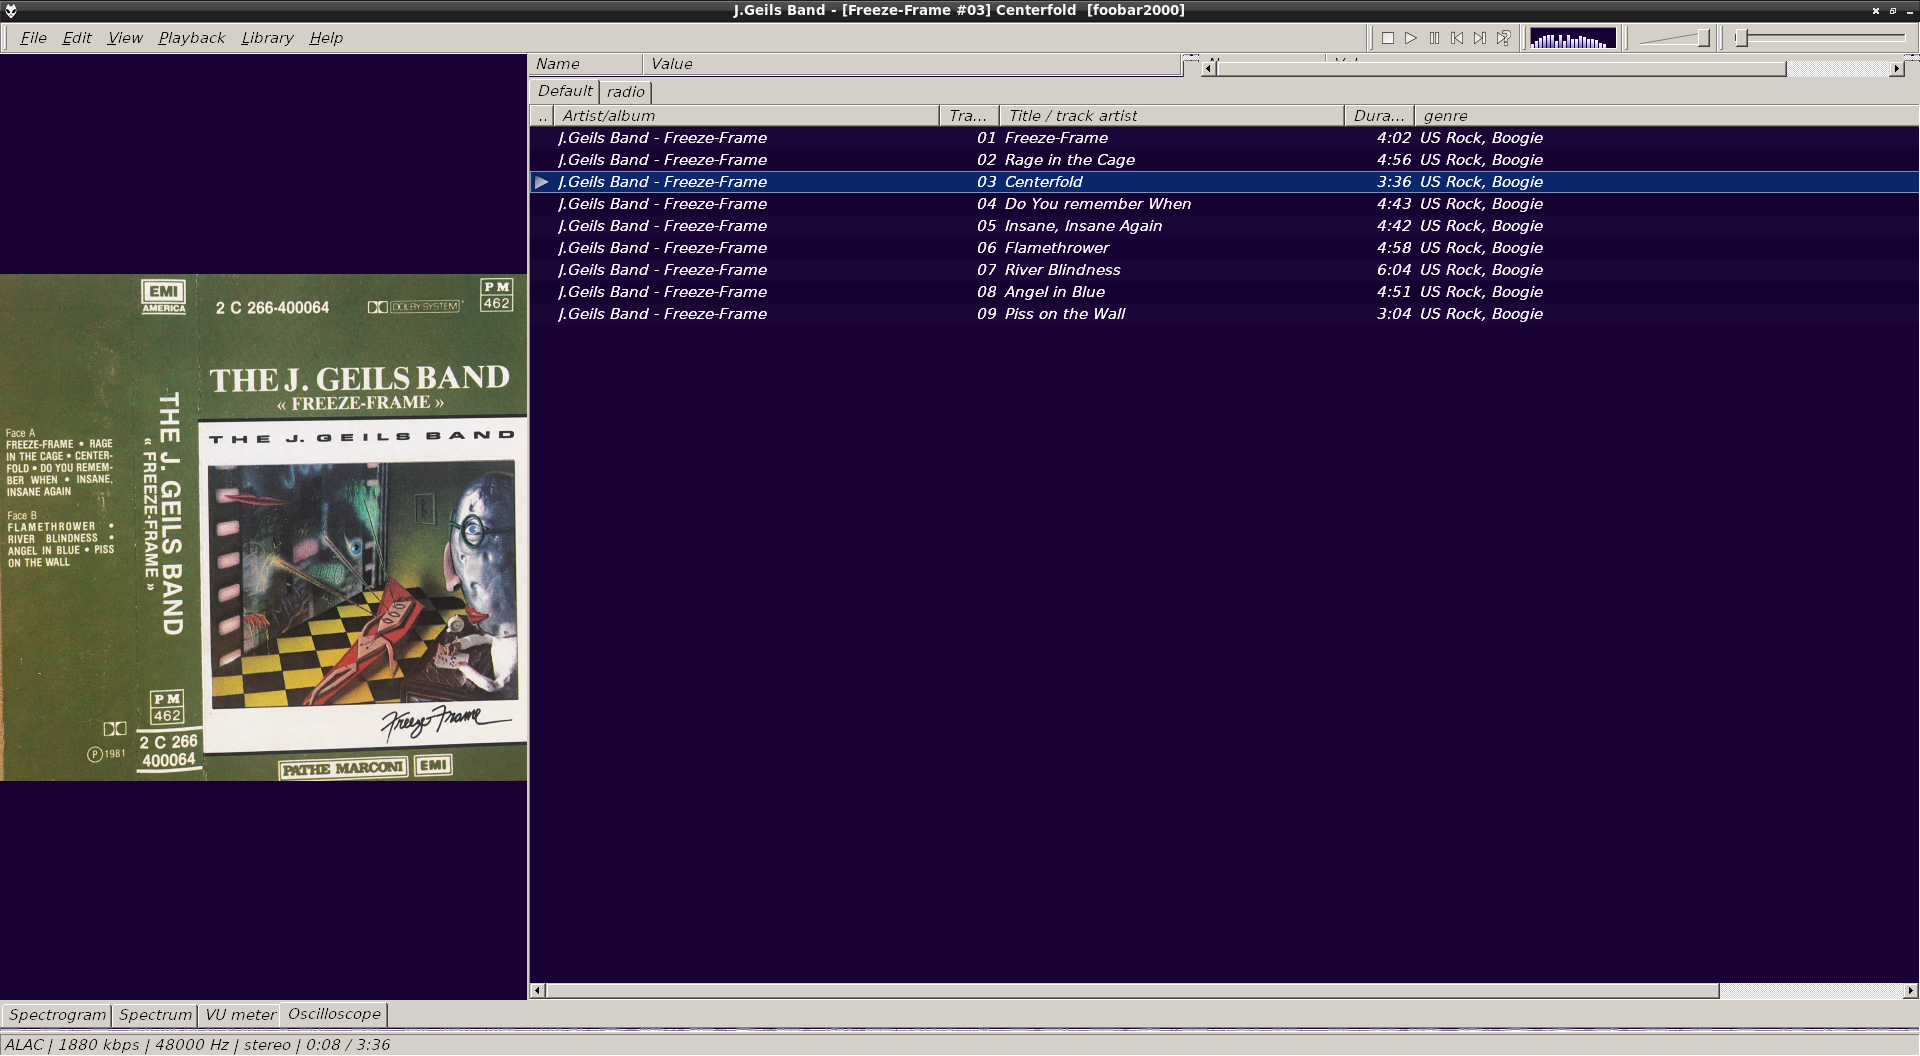Select track 07 River Blindness
This screenshot has height=1056, width=1920.
click(x=1224, y=270)
